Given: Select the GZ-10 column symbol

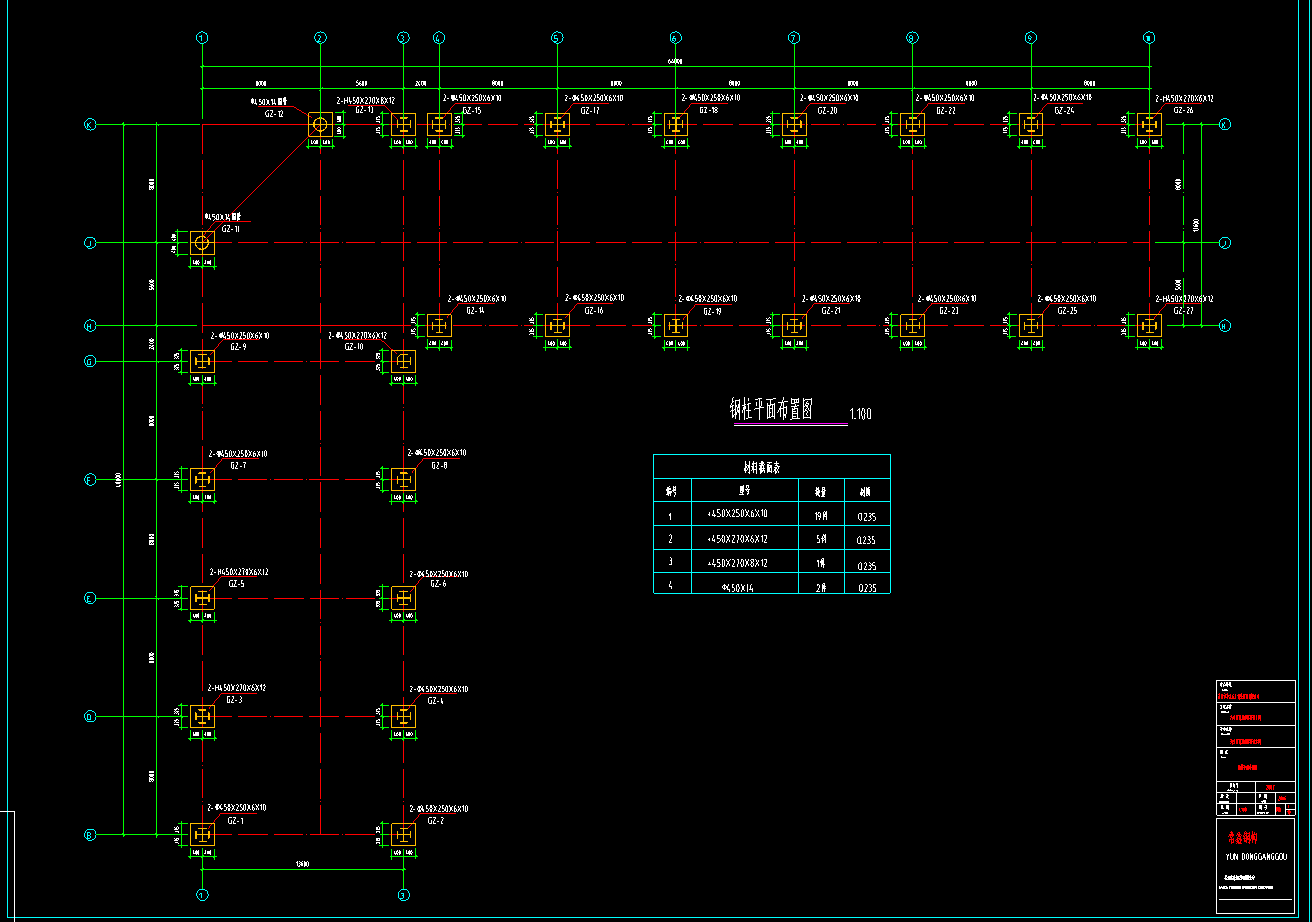Looking at the screenshot, I should [x=403, y=362].
